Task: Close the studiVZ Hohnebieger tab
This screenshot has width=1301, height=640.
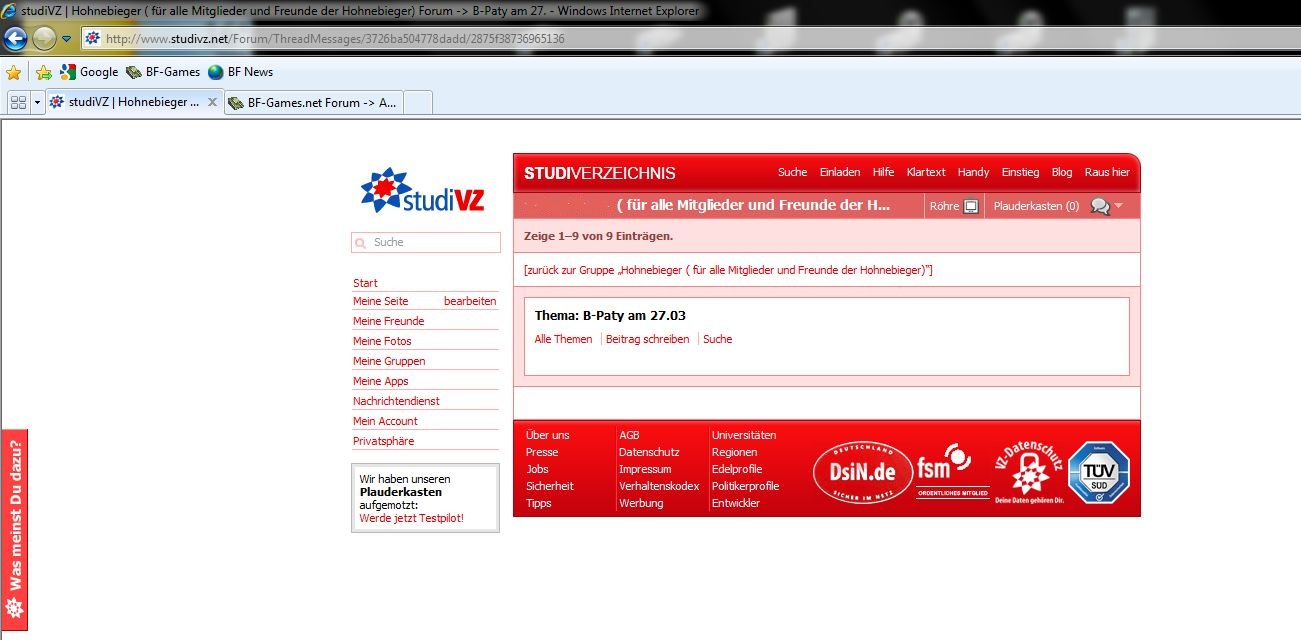Action: tap(212, 102)
